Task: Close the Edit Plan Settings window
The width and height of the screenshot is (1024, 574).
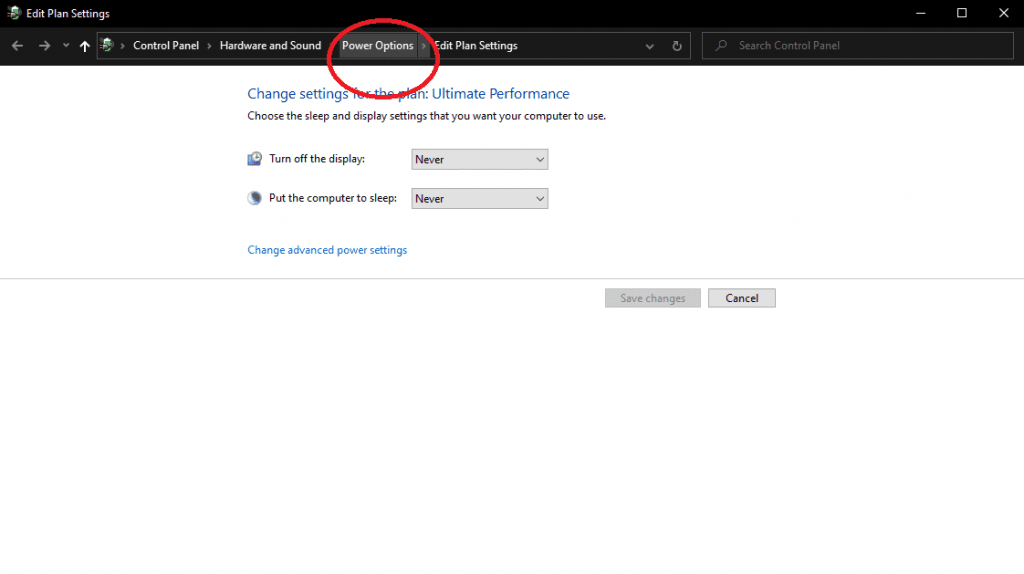Action: (x=1004, y=13)
